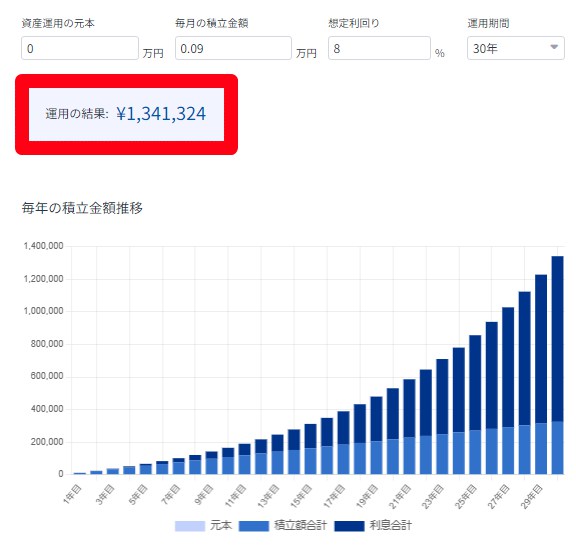
Task: Click the 11年目 axis label
Action: (x=235, y=496)
